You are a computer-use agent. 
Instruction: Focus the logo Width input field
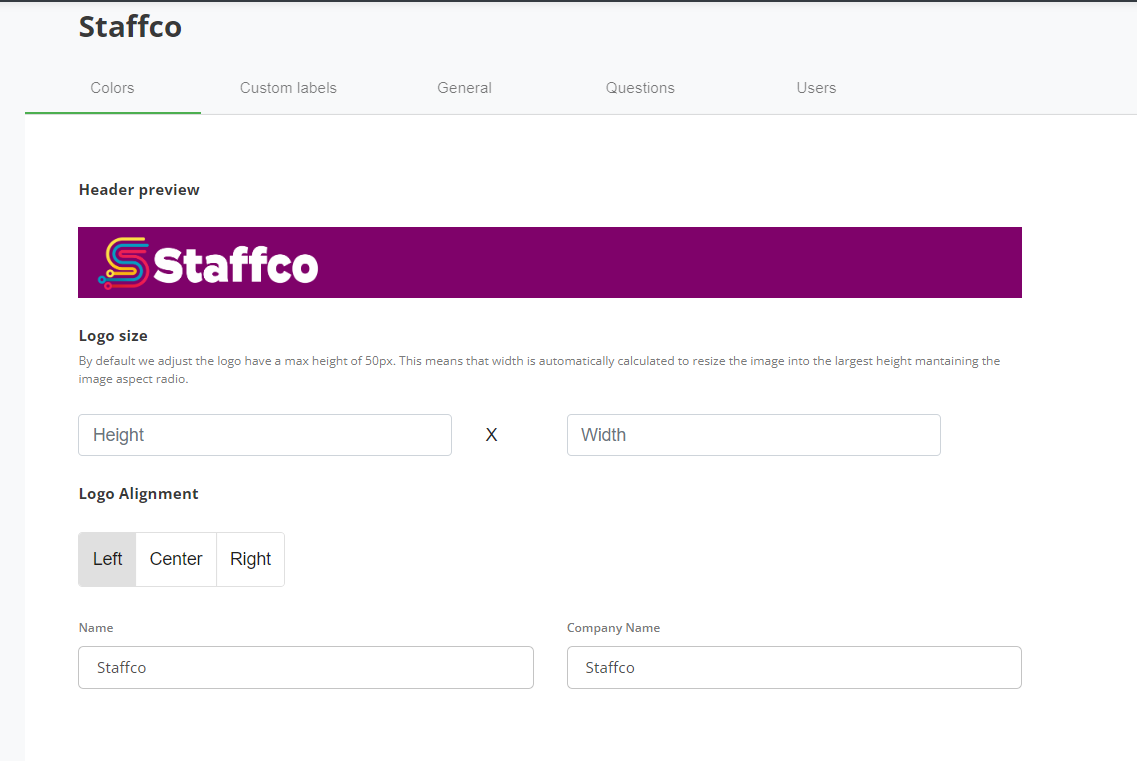tap(753, 435)
